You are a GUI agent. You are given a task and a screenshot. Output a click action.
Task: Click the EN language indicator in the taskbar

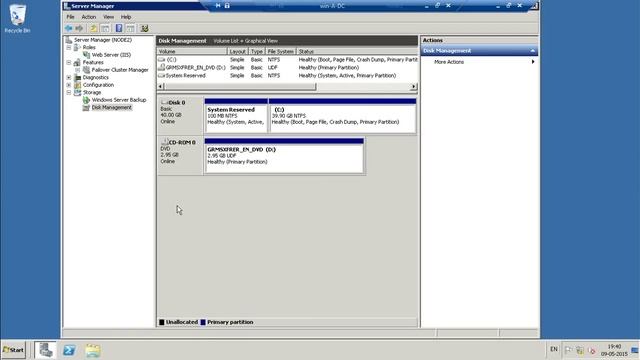pos(553,349)
